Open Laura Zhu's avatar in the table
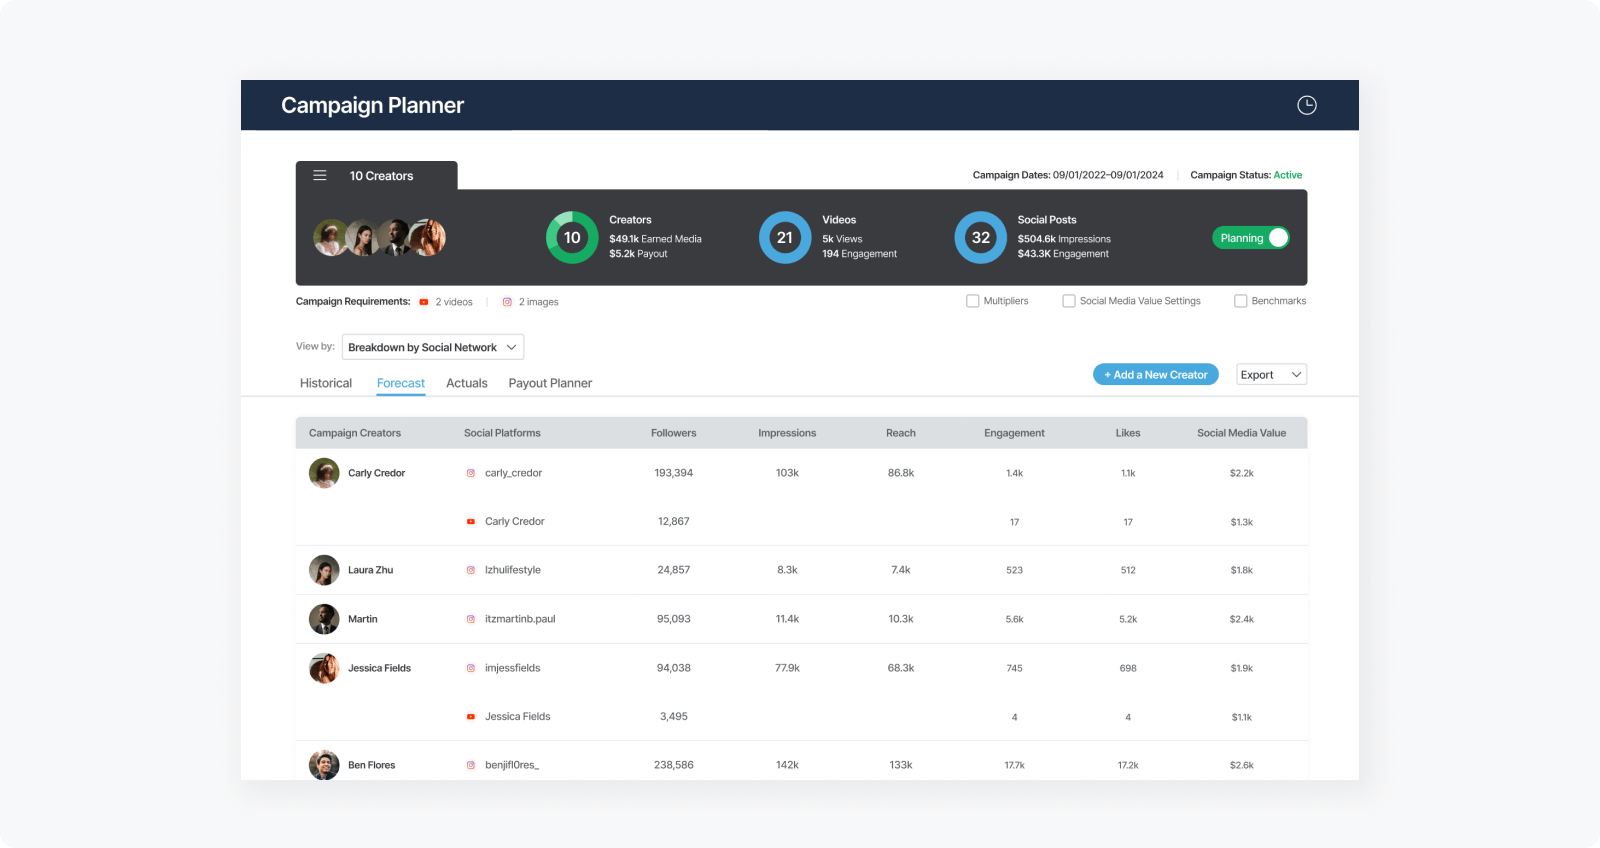 tap(324, 570)
